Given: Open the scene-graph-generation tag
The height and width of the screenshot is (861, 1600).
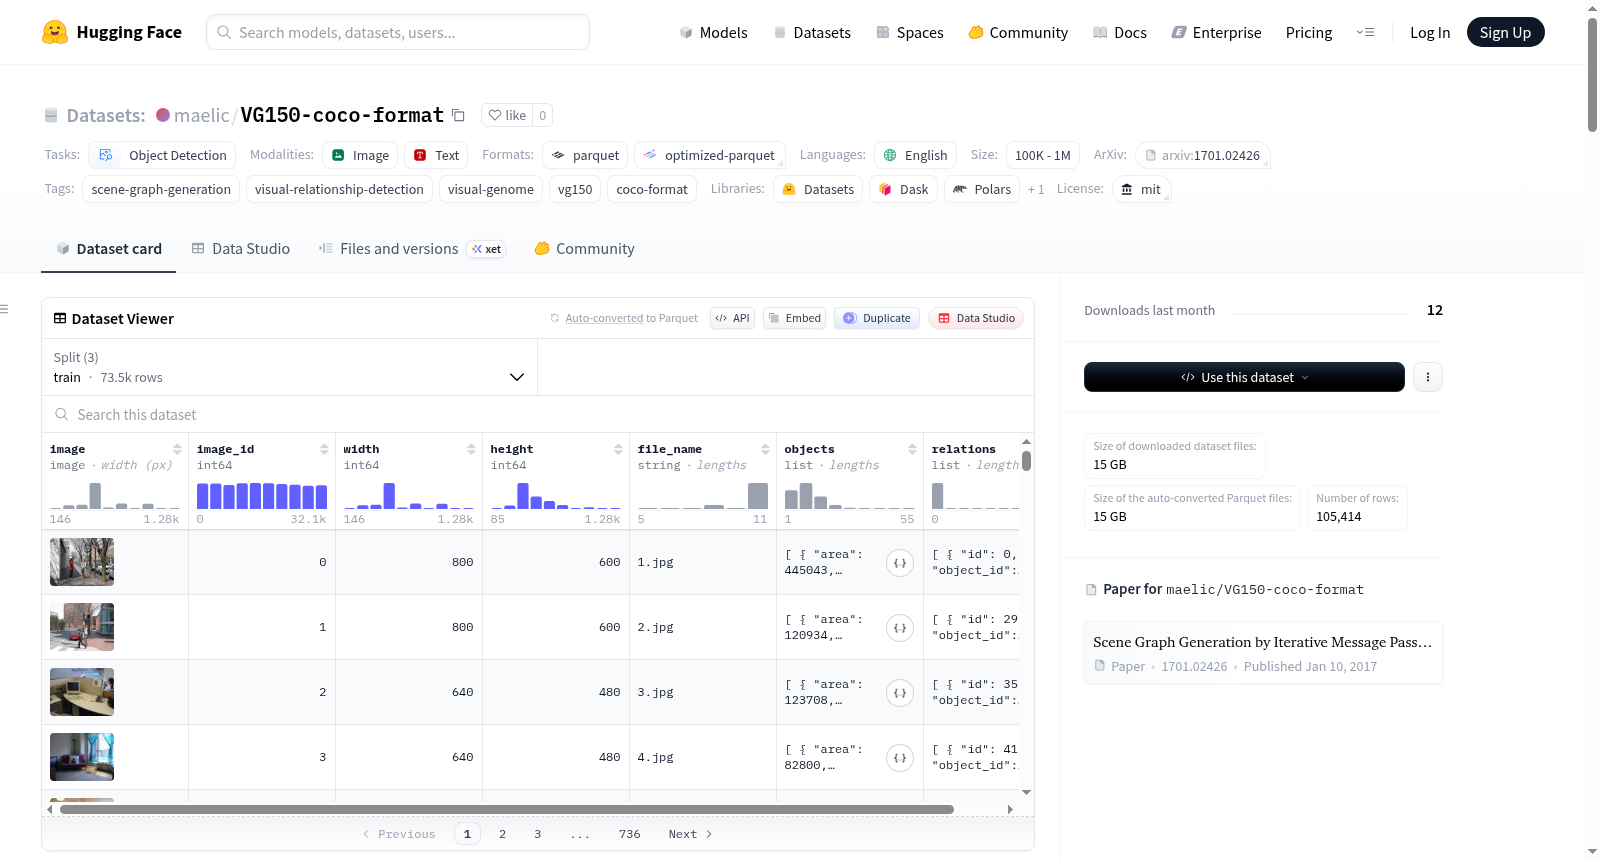Looking at the screenshot, I should click(161, 189).
